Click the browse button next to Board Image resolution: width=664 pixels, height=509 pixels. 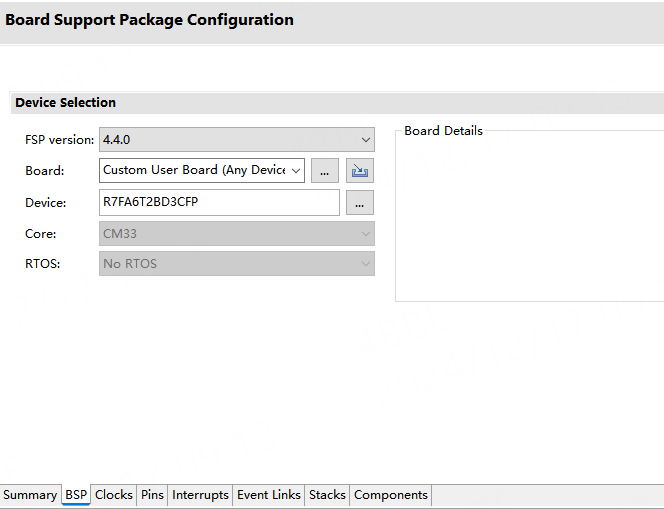[325, 171]
